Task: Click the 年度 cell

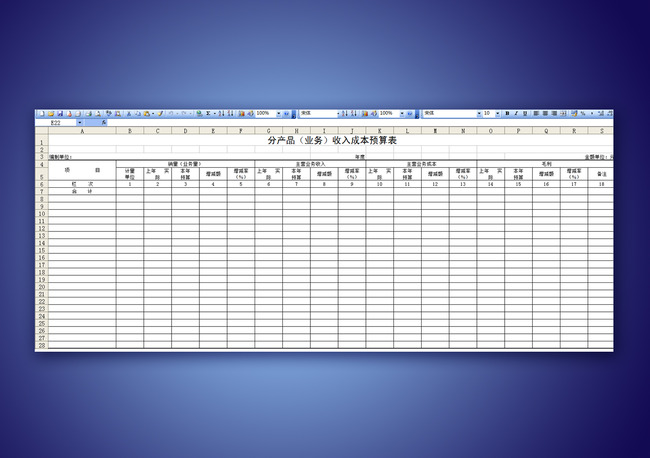Action: (x=360, y=157)
